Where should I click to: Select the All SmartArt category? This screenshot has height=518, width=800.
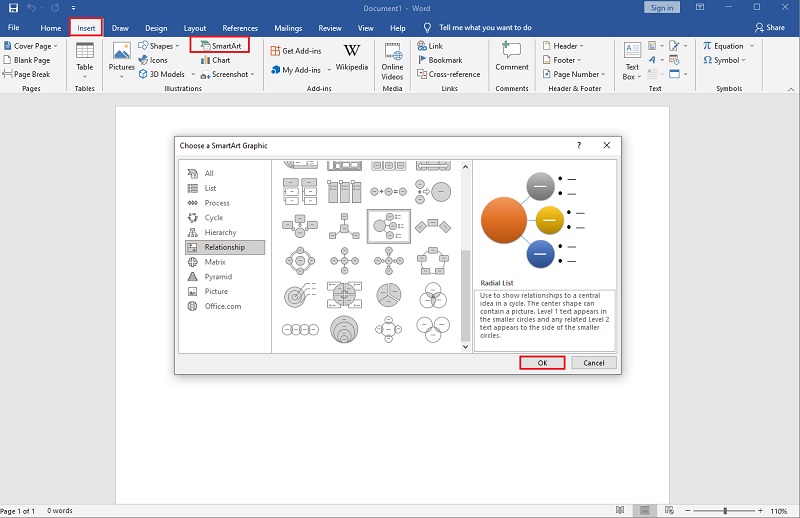225,173
